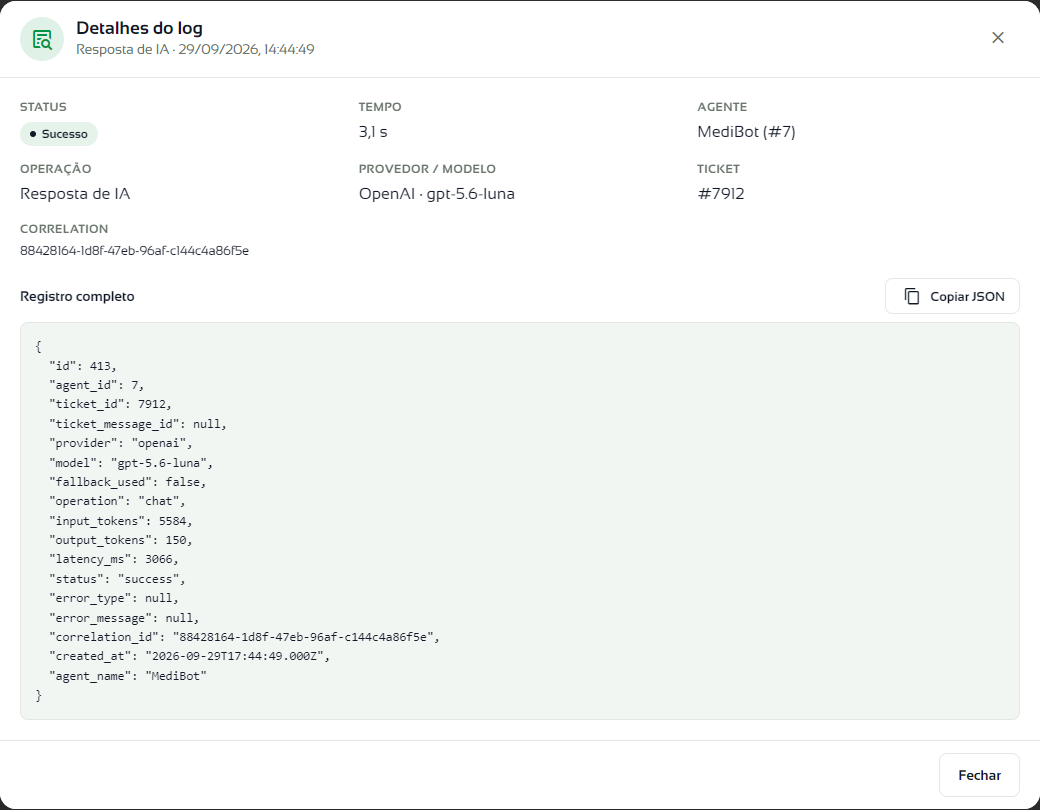This screenshot has height=810, width=1040.
Task: Click the JSON line "model": "gpt-5.6-luna"
Action: pyautogui.click(x=131, y=463)
